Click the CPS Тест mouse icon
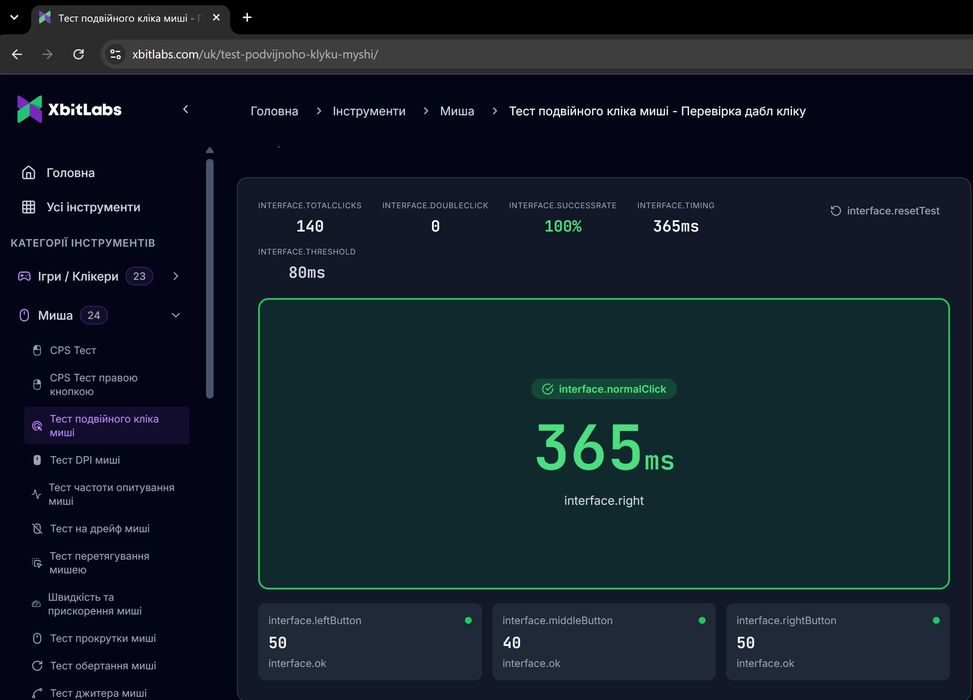 point(37,351)
